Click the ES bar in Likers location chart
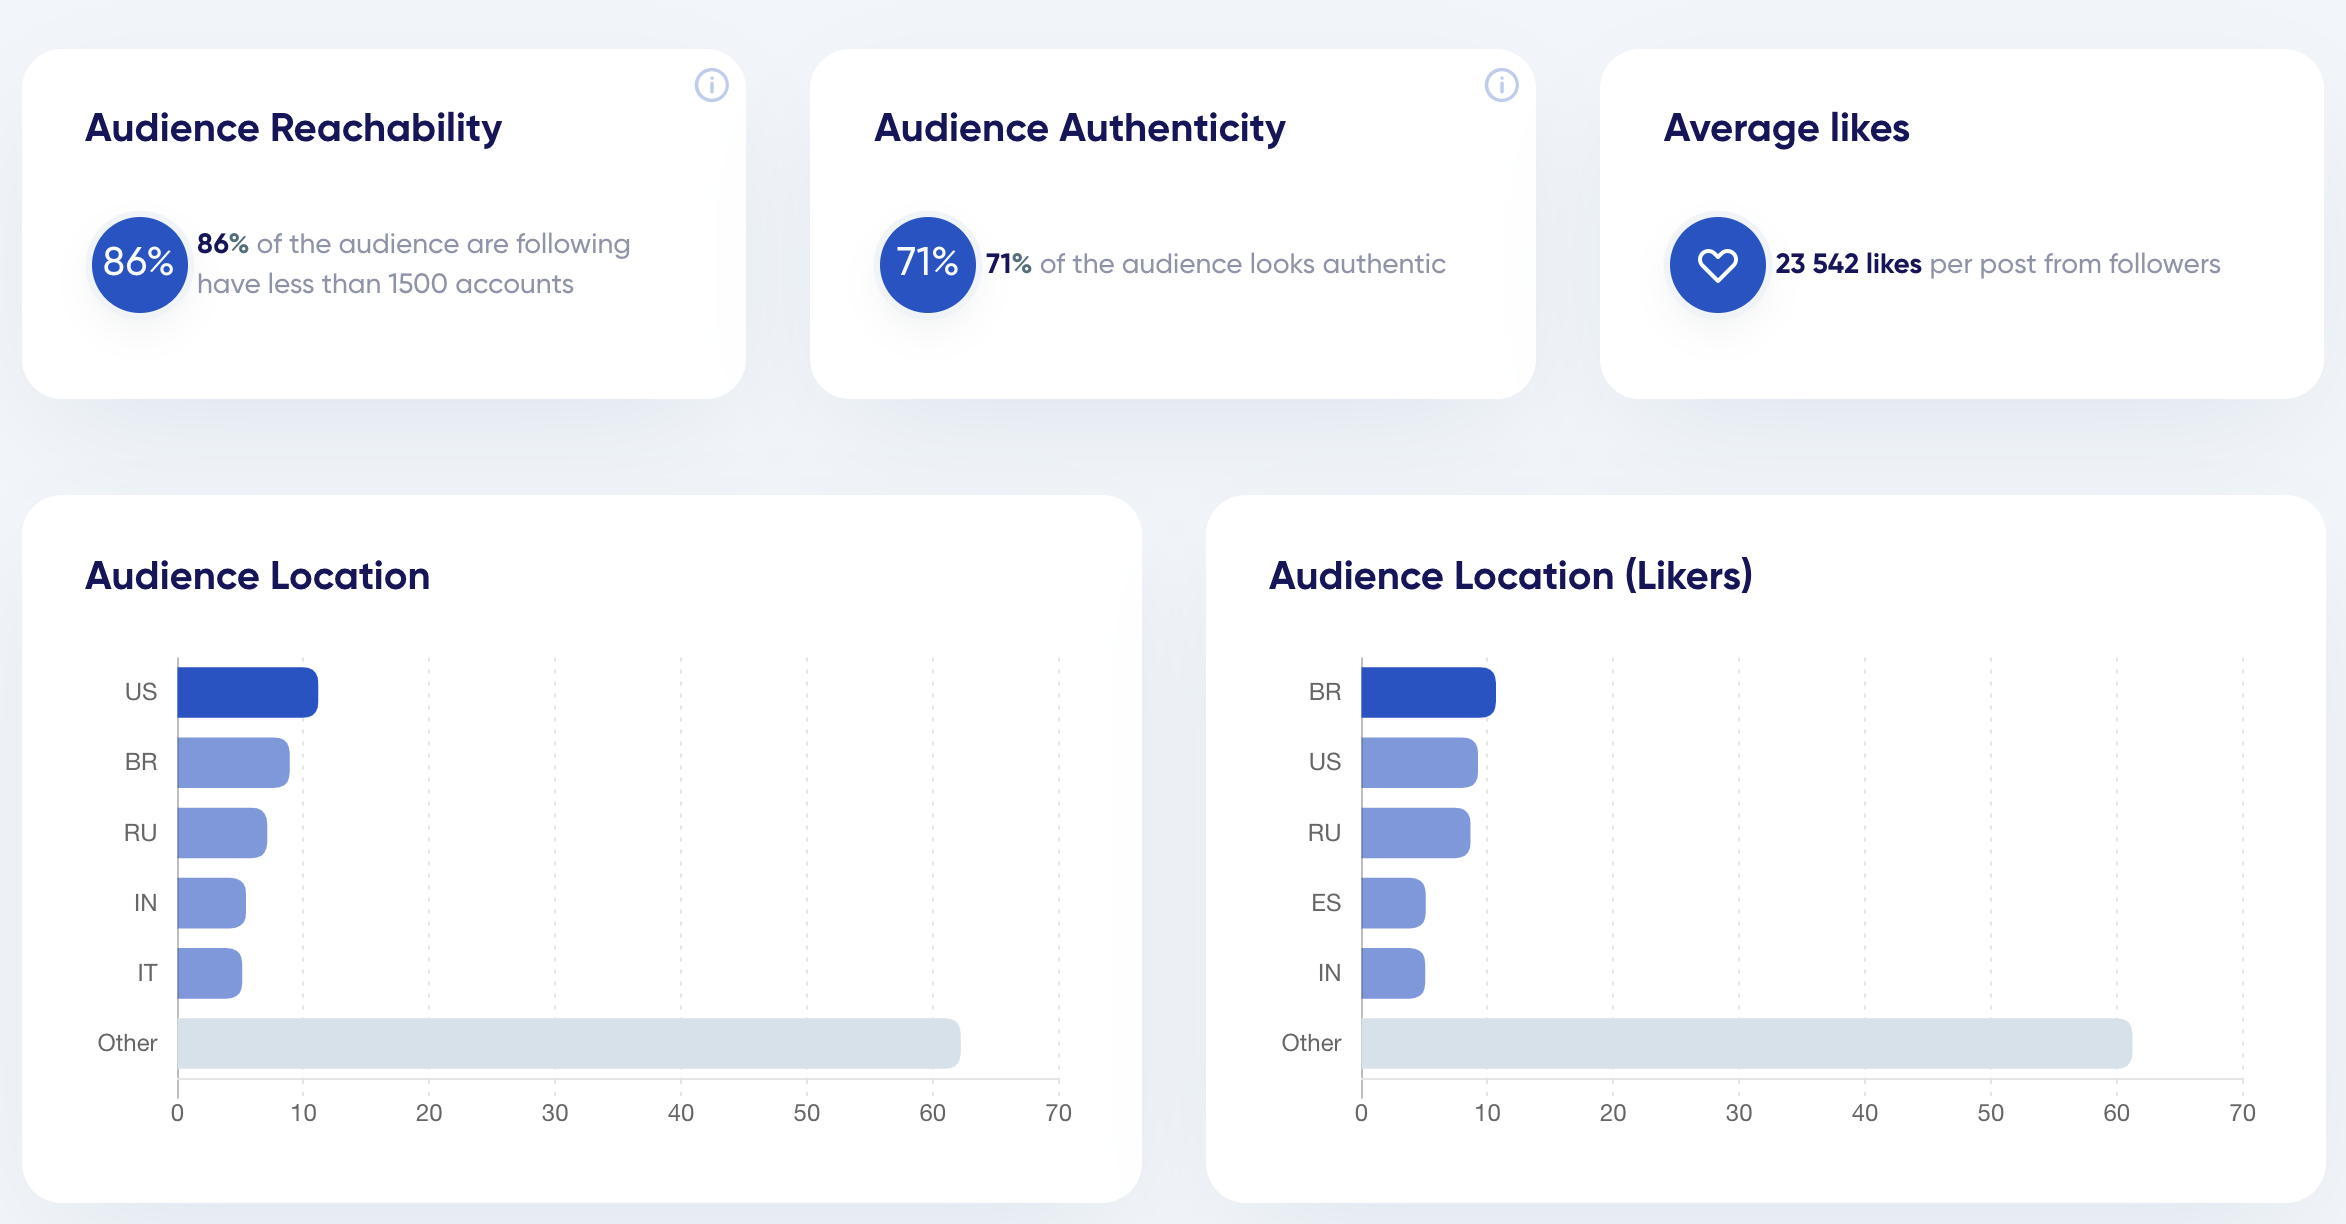The image size is (2346, 1224). (1393, 903)
